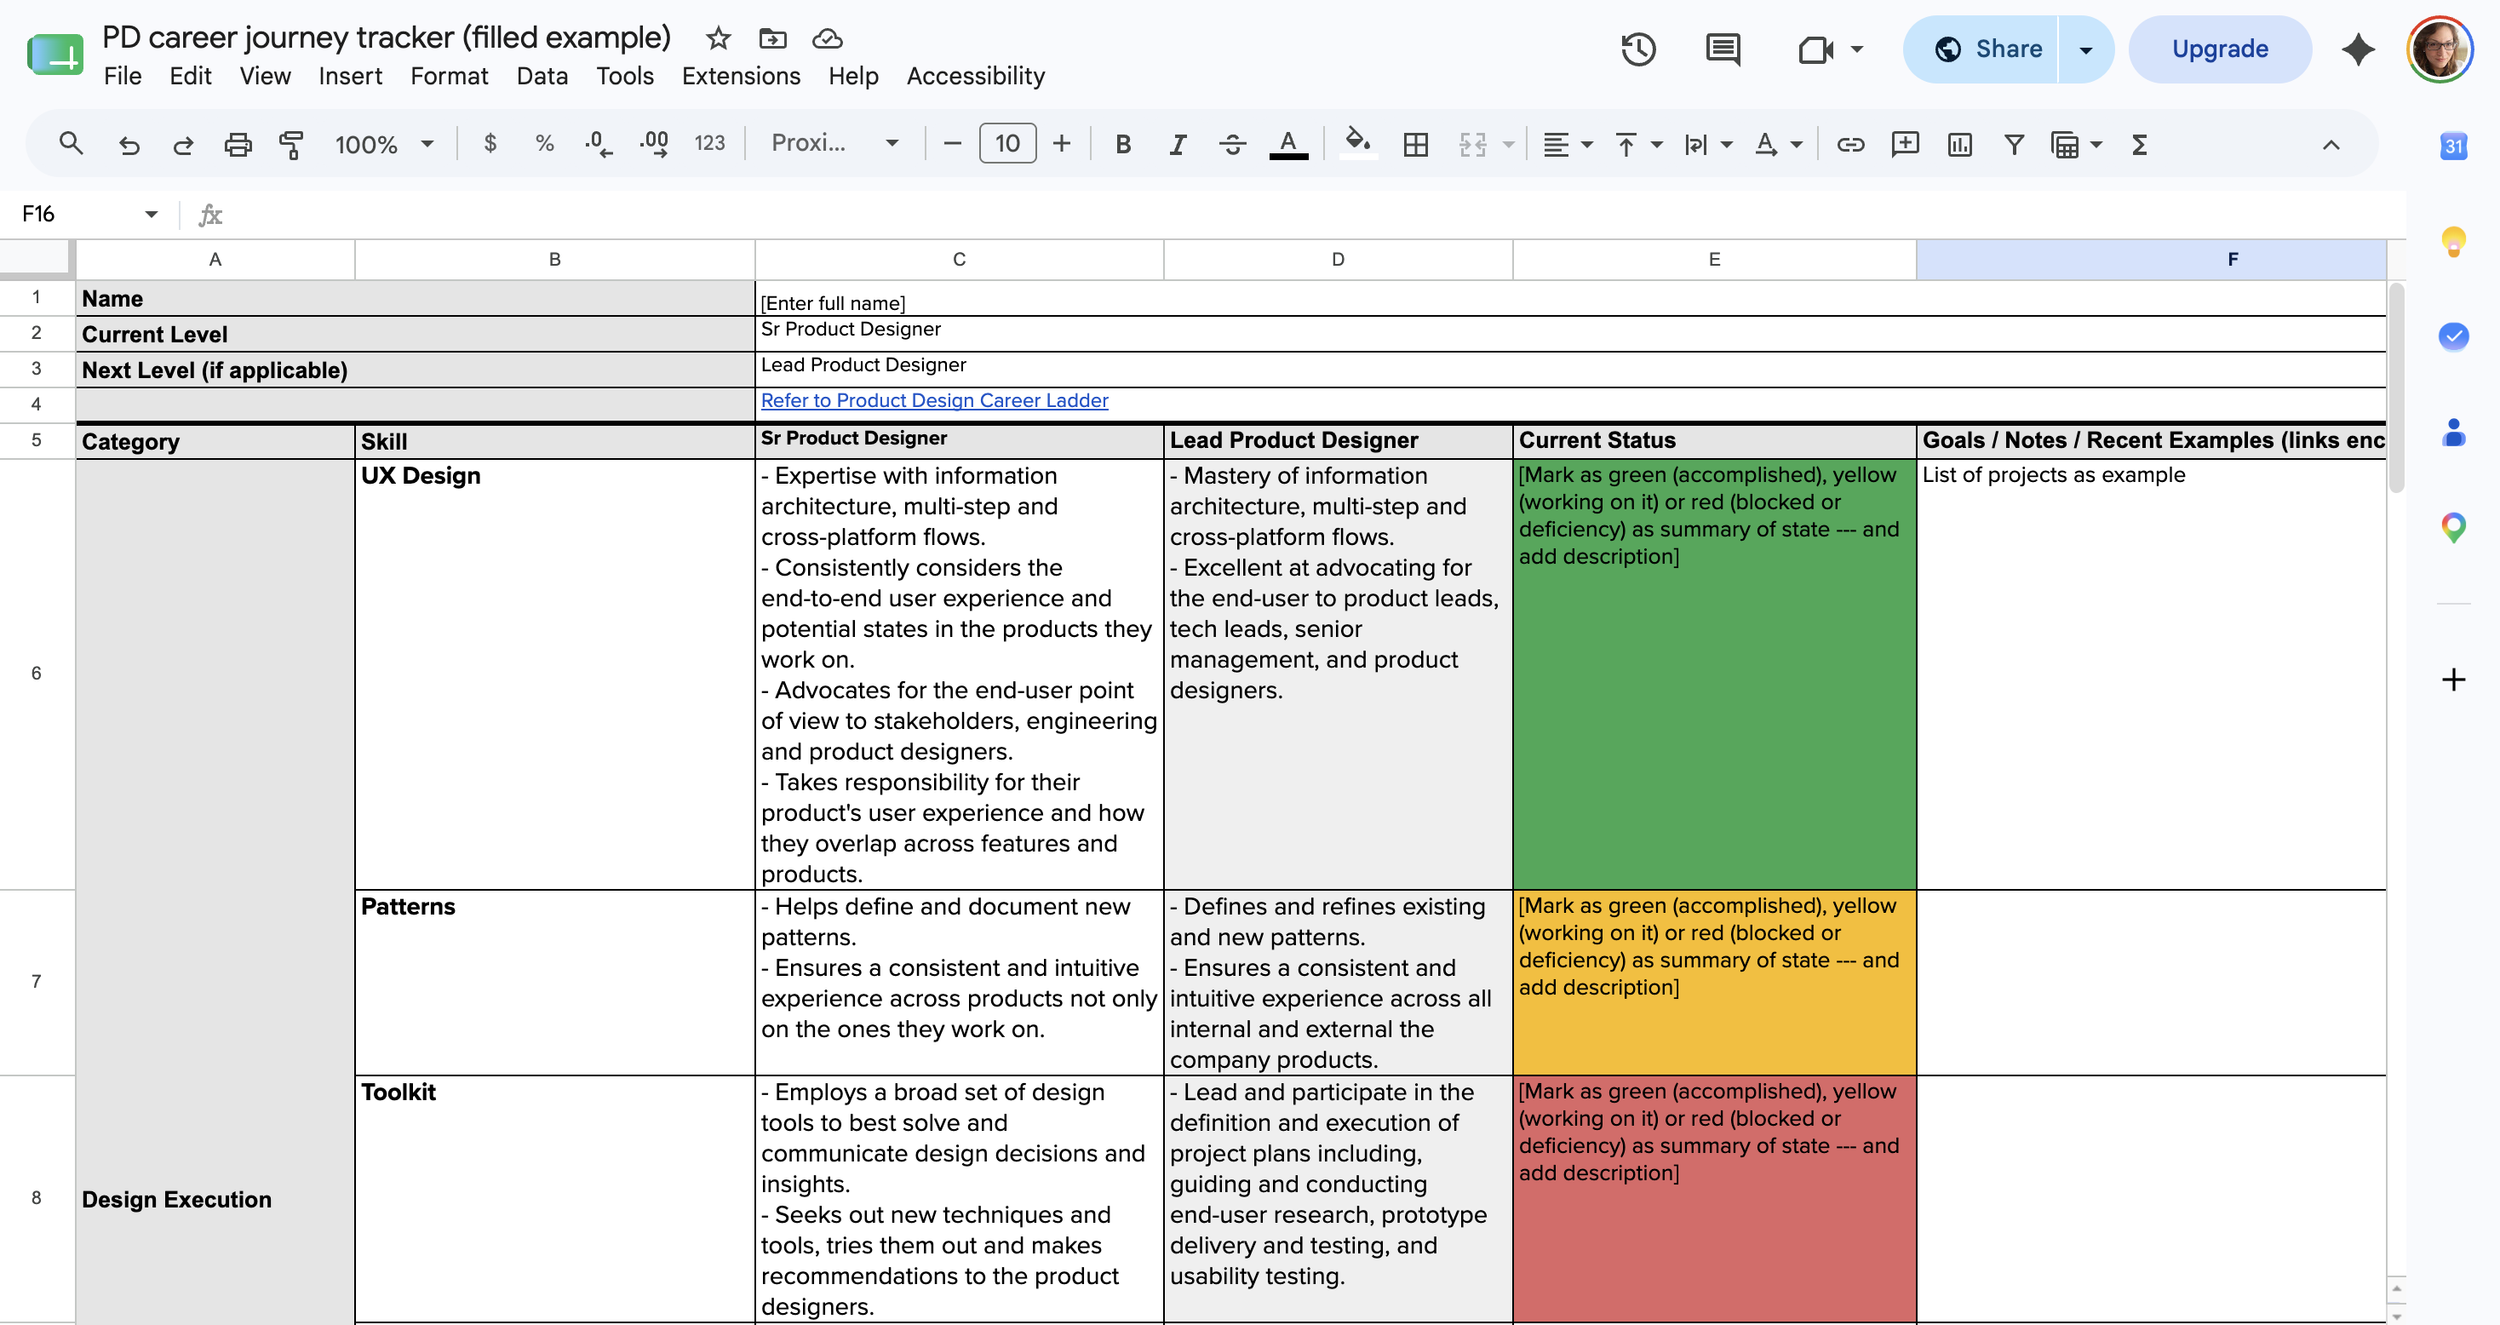Undo the last action

[x=129, y=144]
